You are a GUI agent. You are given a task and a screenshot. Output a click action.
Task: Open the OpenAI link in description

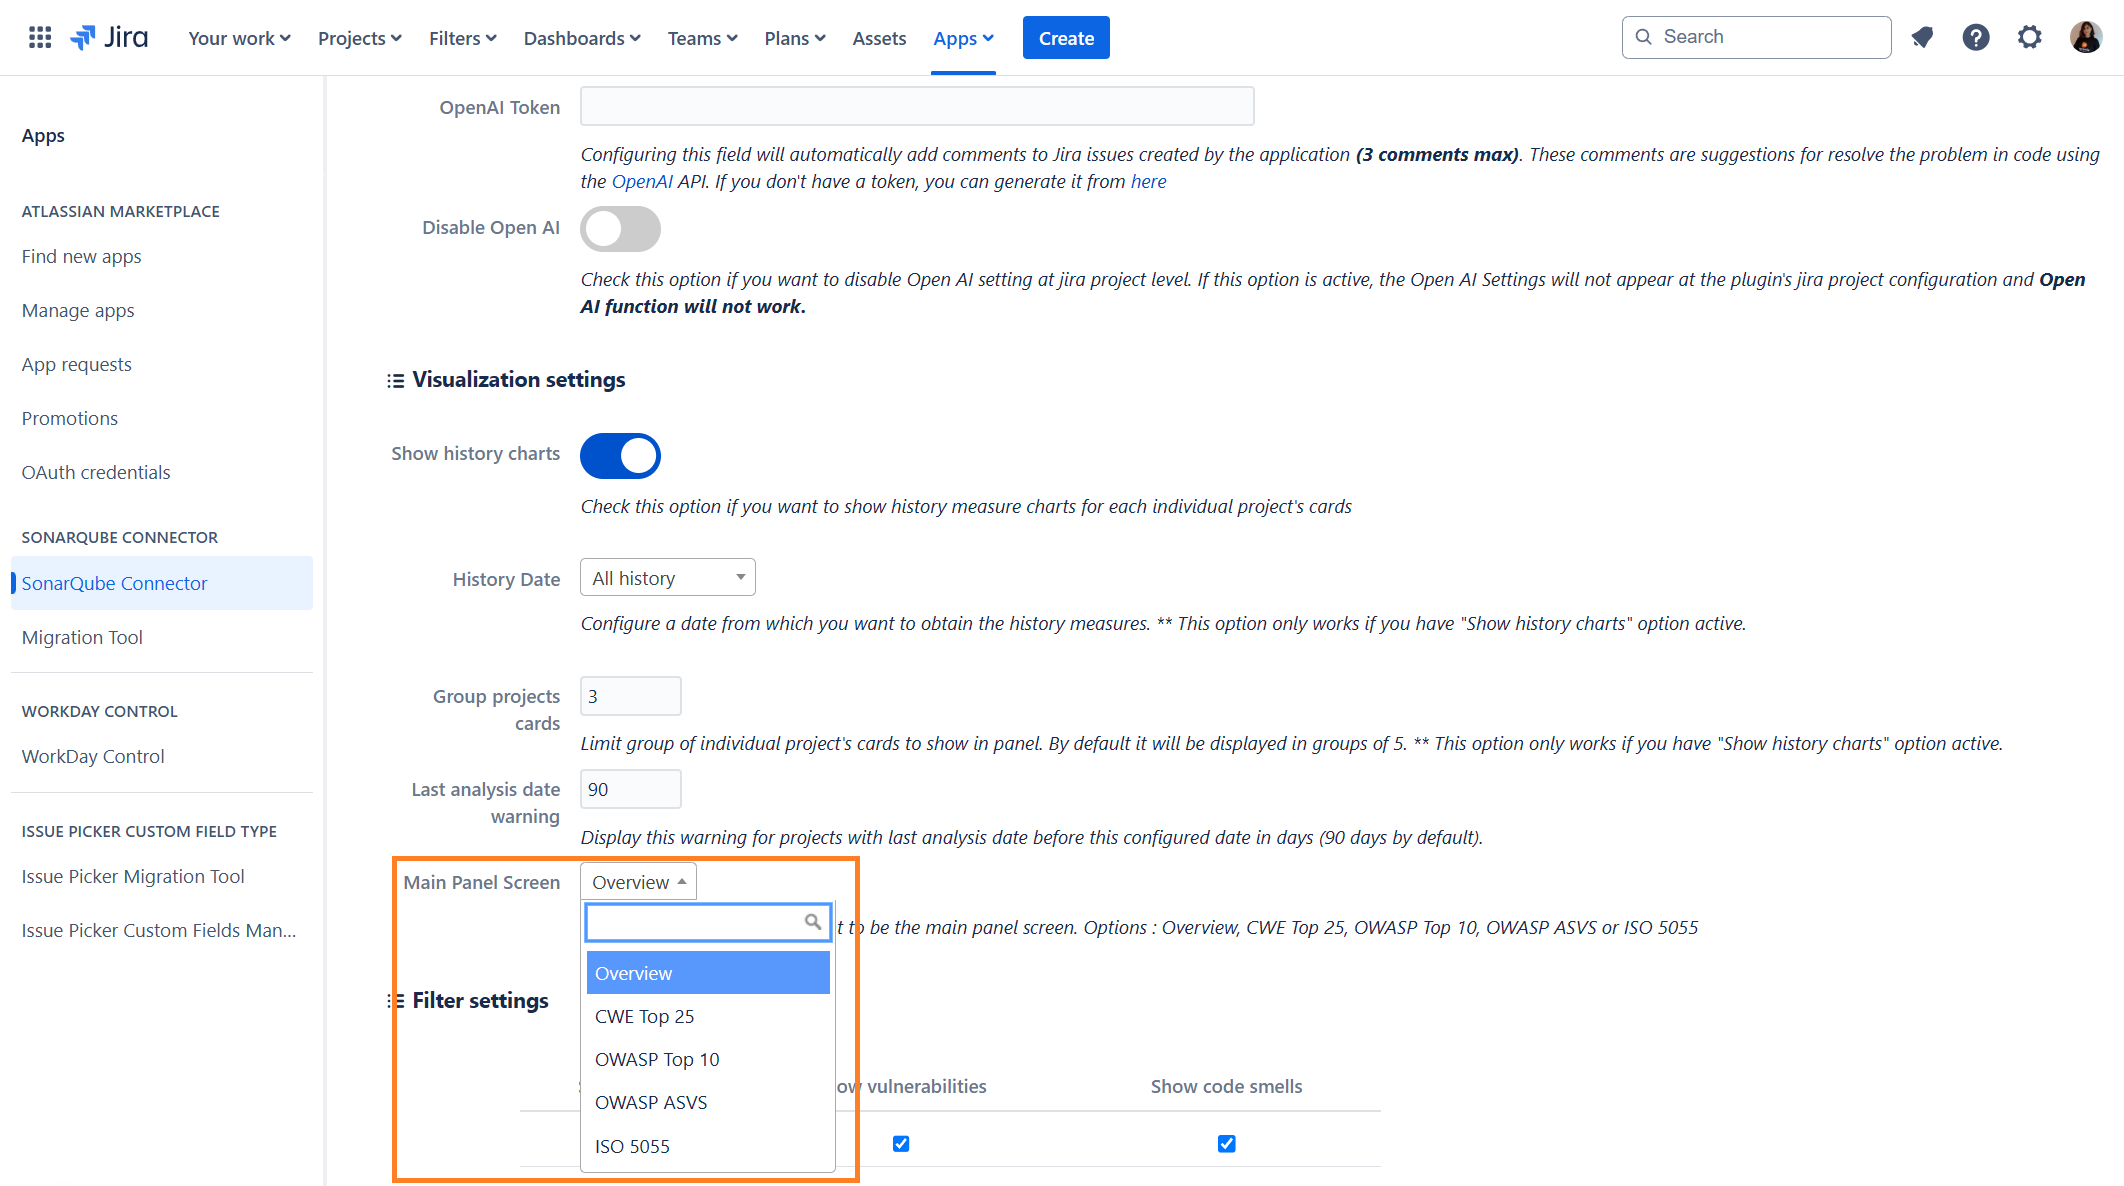642,181
